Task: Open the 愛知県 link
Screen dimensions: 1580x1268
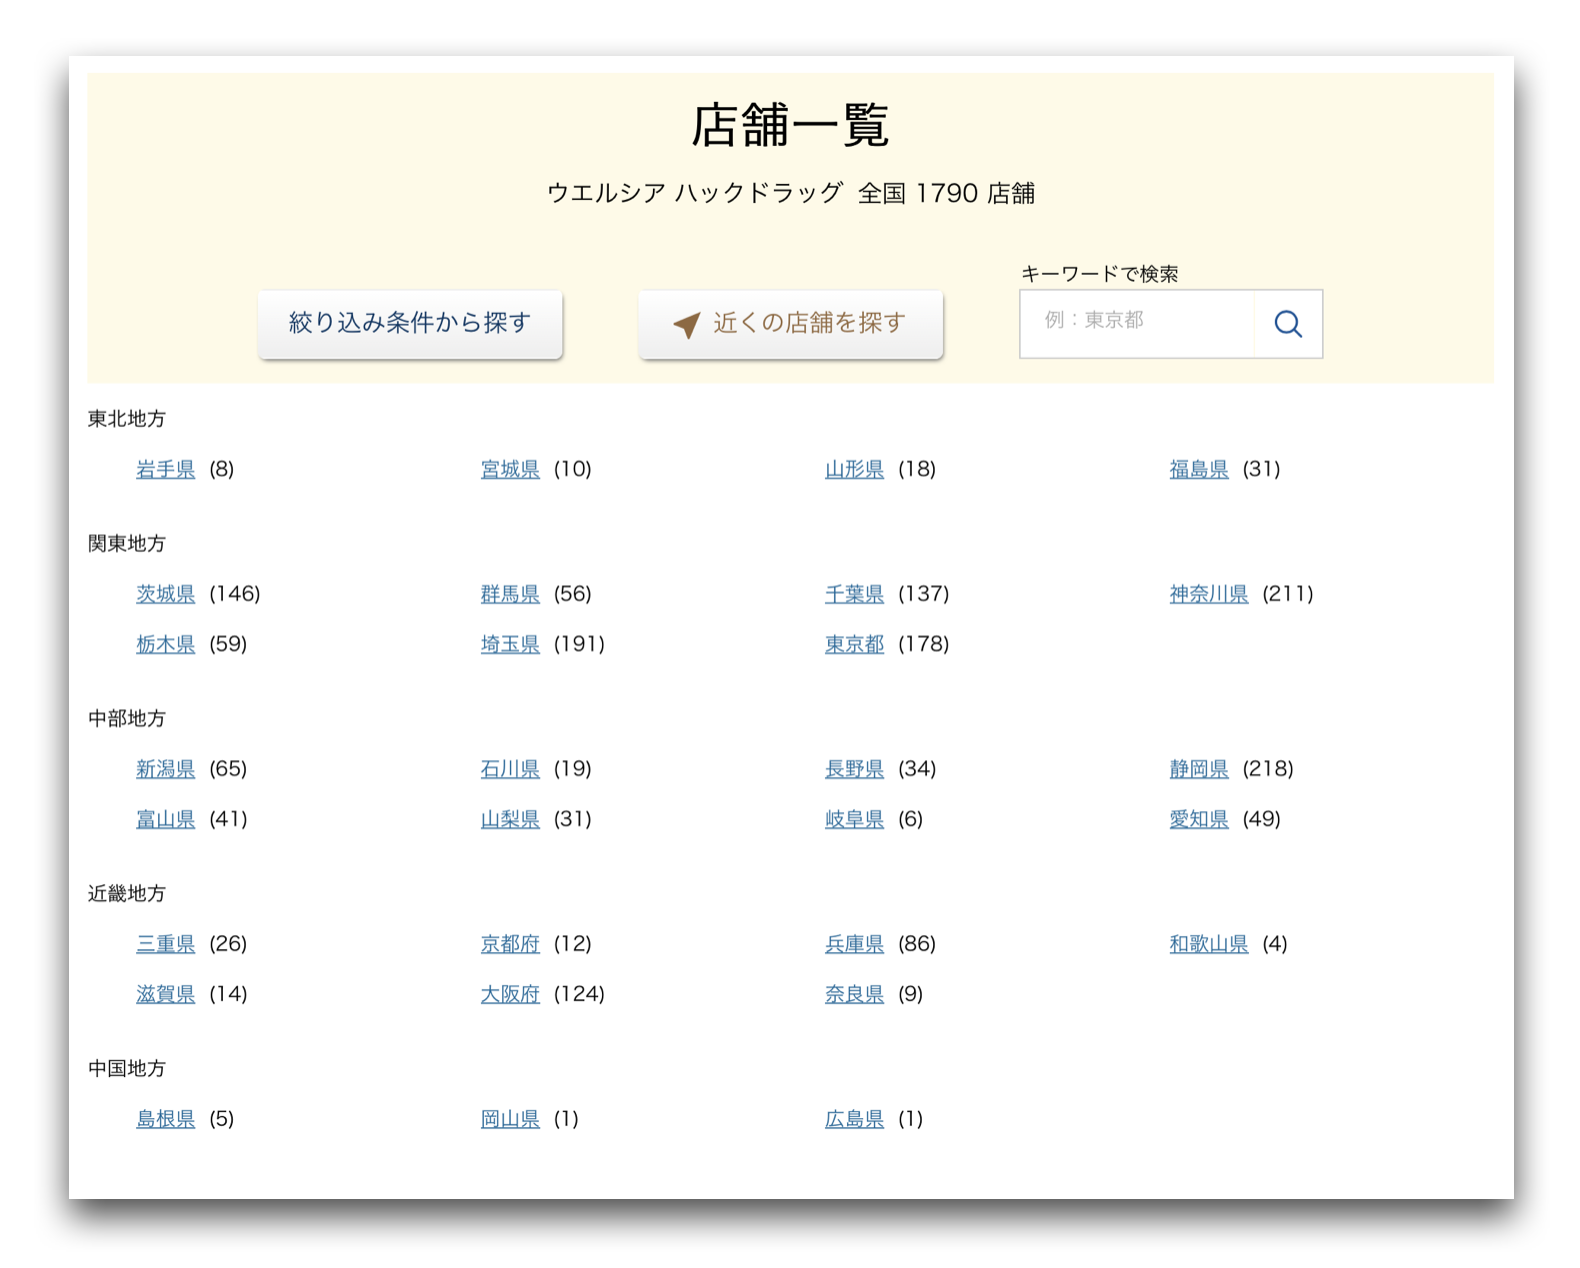Action: click(1199, 819)
